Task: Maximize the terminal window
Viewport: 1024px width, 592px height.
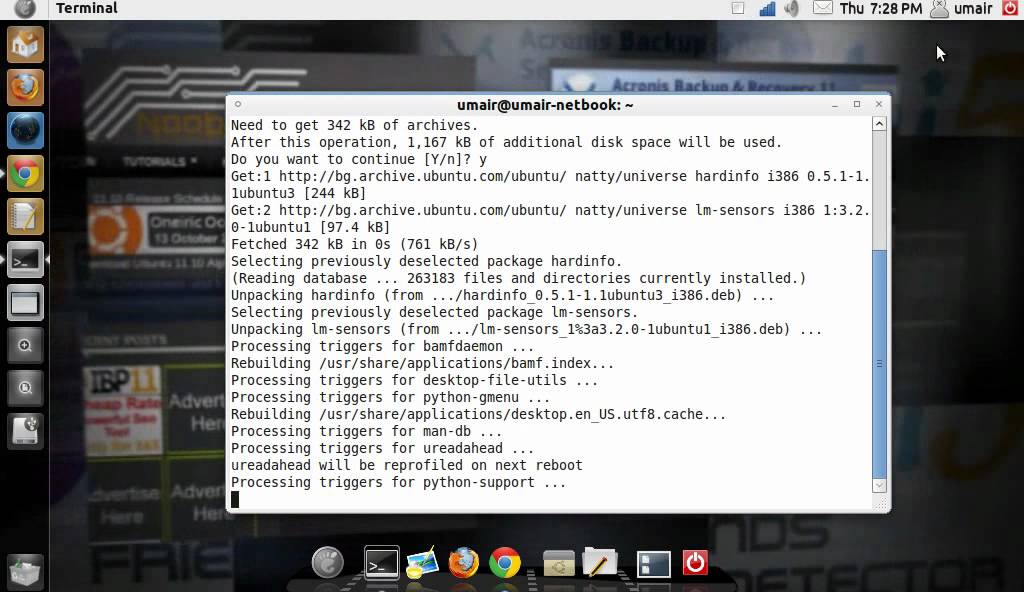Action: [857, 105]
